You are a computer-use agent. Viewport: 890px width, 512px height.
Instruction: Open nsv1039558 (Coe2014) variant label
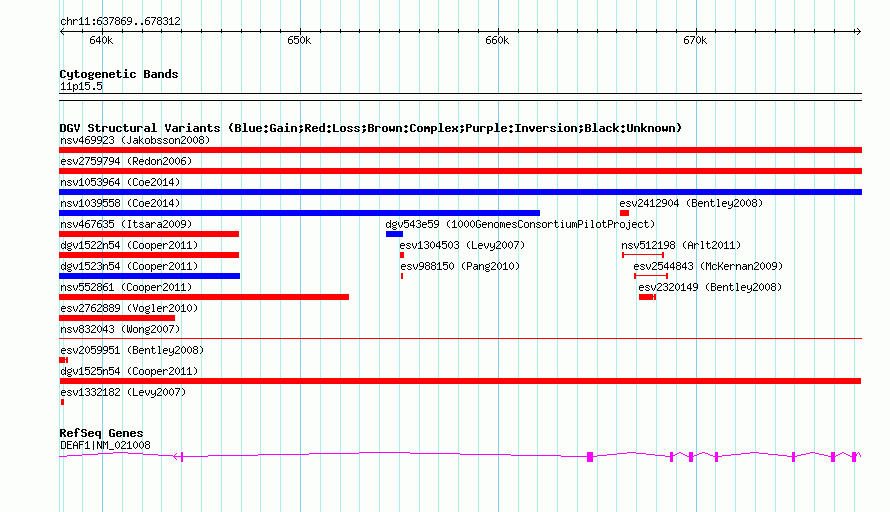click(120, 203)
